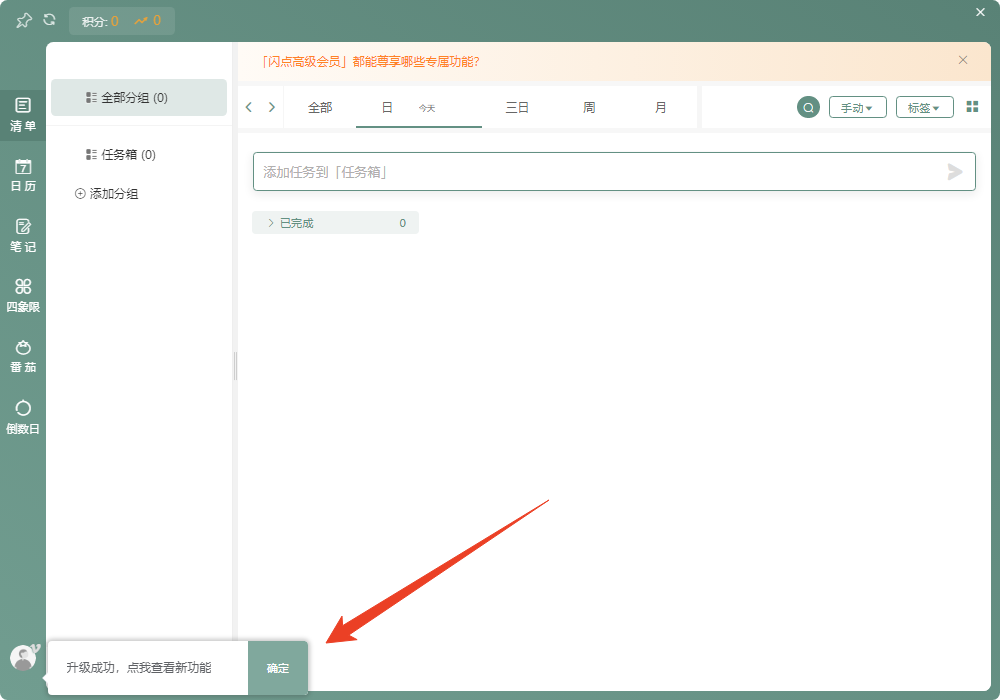Viewport: 1000px width, 700px height.
Task: Click the sync refresh icon
Action: tap(47, 18)
